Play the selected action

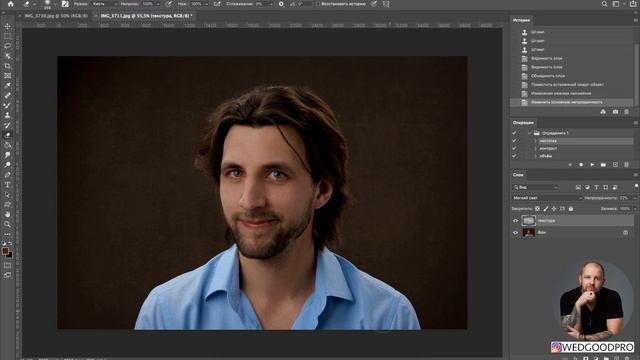tap(592, 164)
